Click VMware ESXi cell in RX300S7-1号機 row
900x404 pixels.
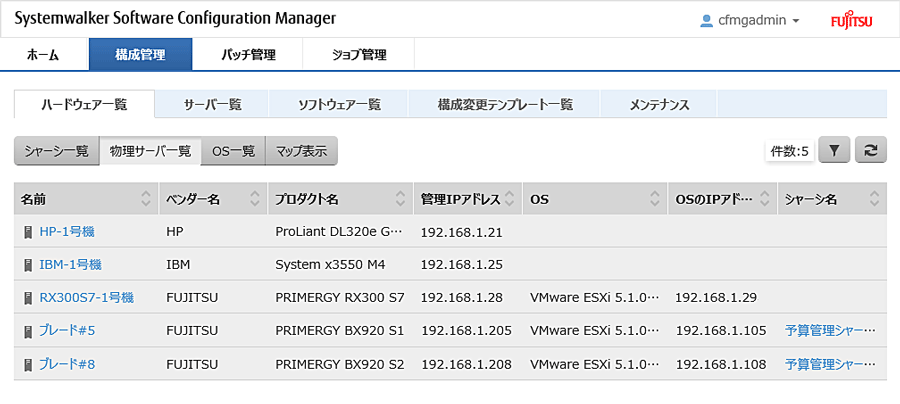(595, 298)
